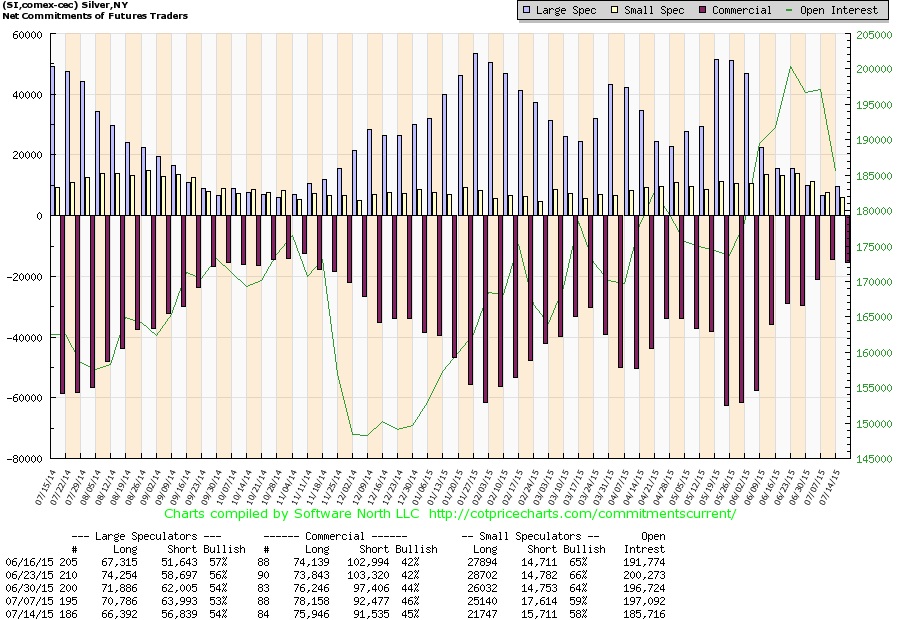The image size is (900, 620).
Task: Click Commercial short value 91,535
Action: pos(371,614)
